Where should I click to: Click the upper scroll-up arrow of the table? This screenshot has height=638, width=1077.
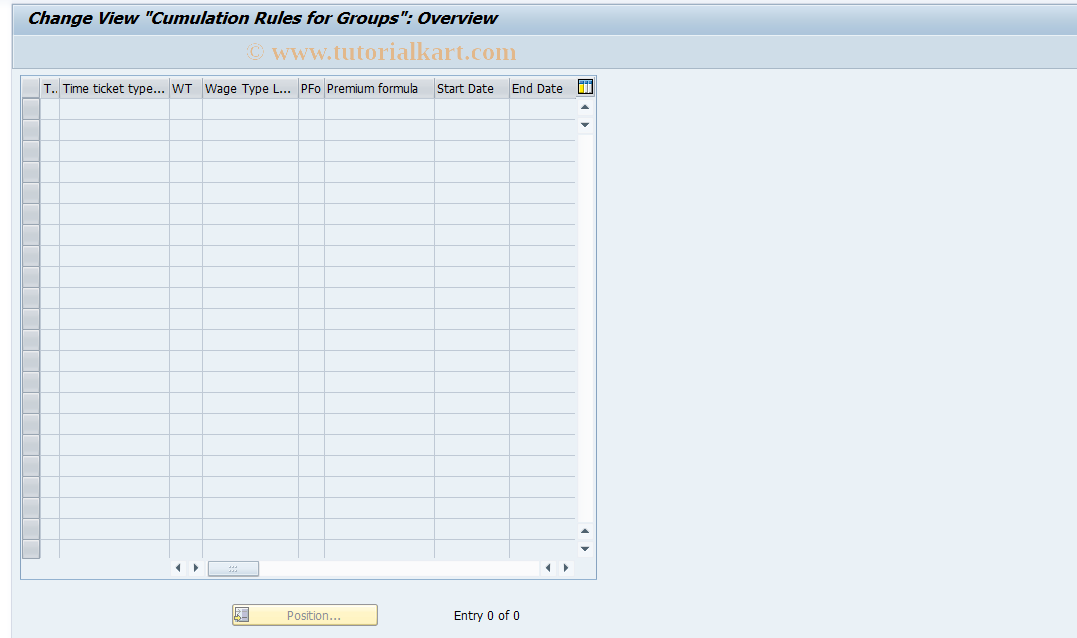pyautogui.click(x=585, y=107)
